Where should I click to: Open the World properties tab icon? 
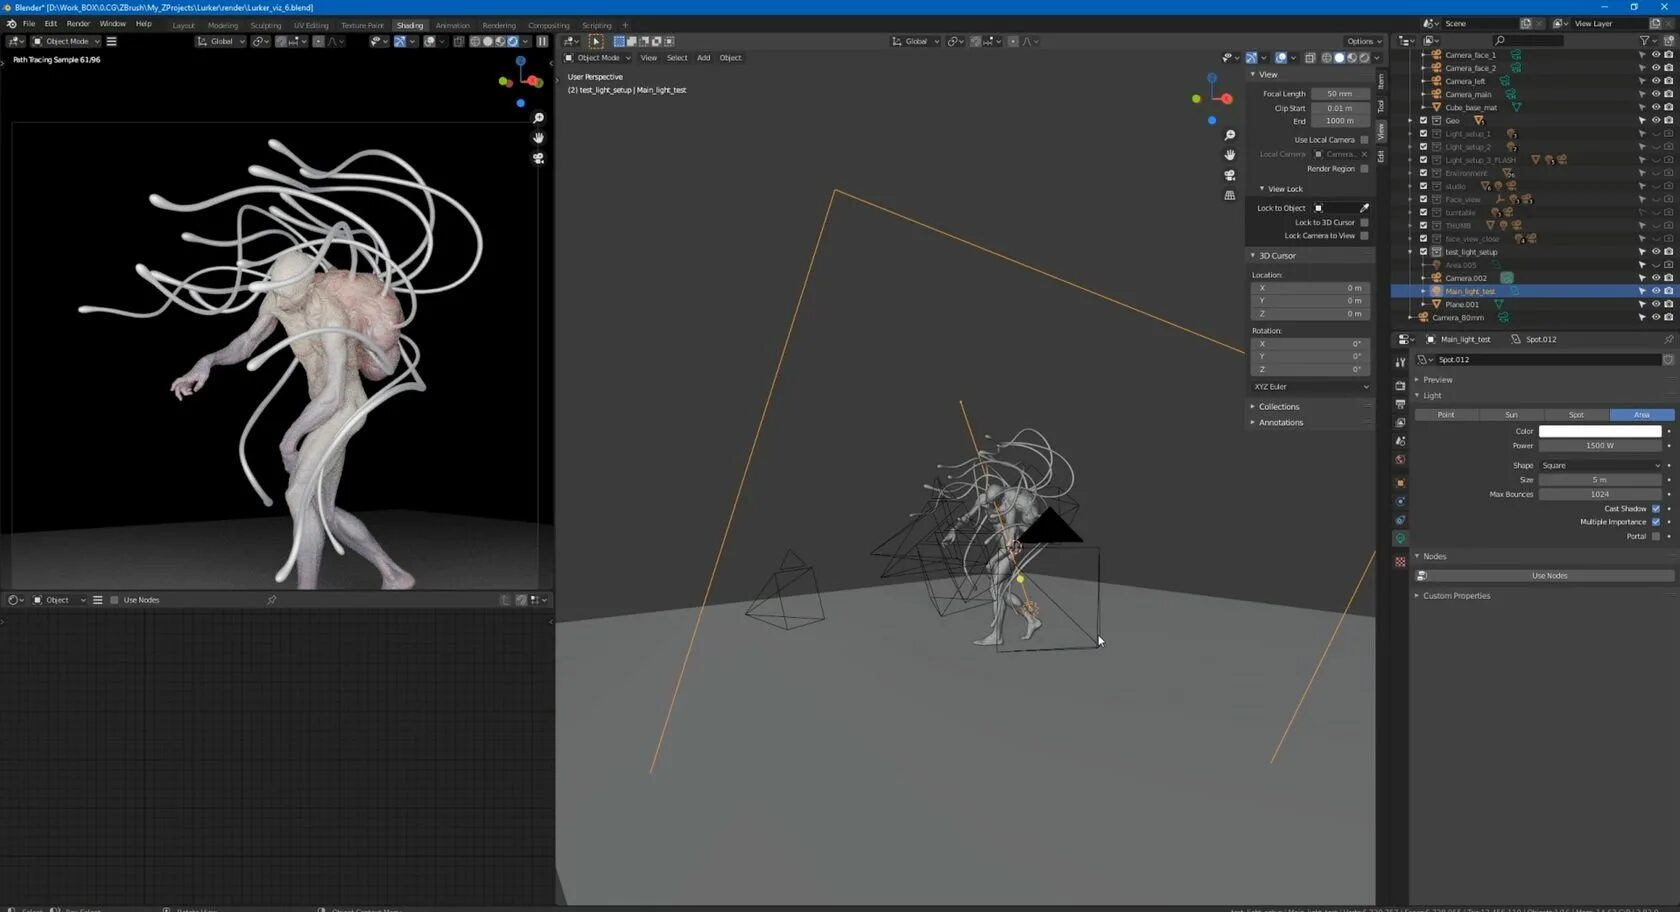pyautogui.click(x=1400, y=460)
